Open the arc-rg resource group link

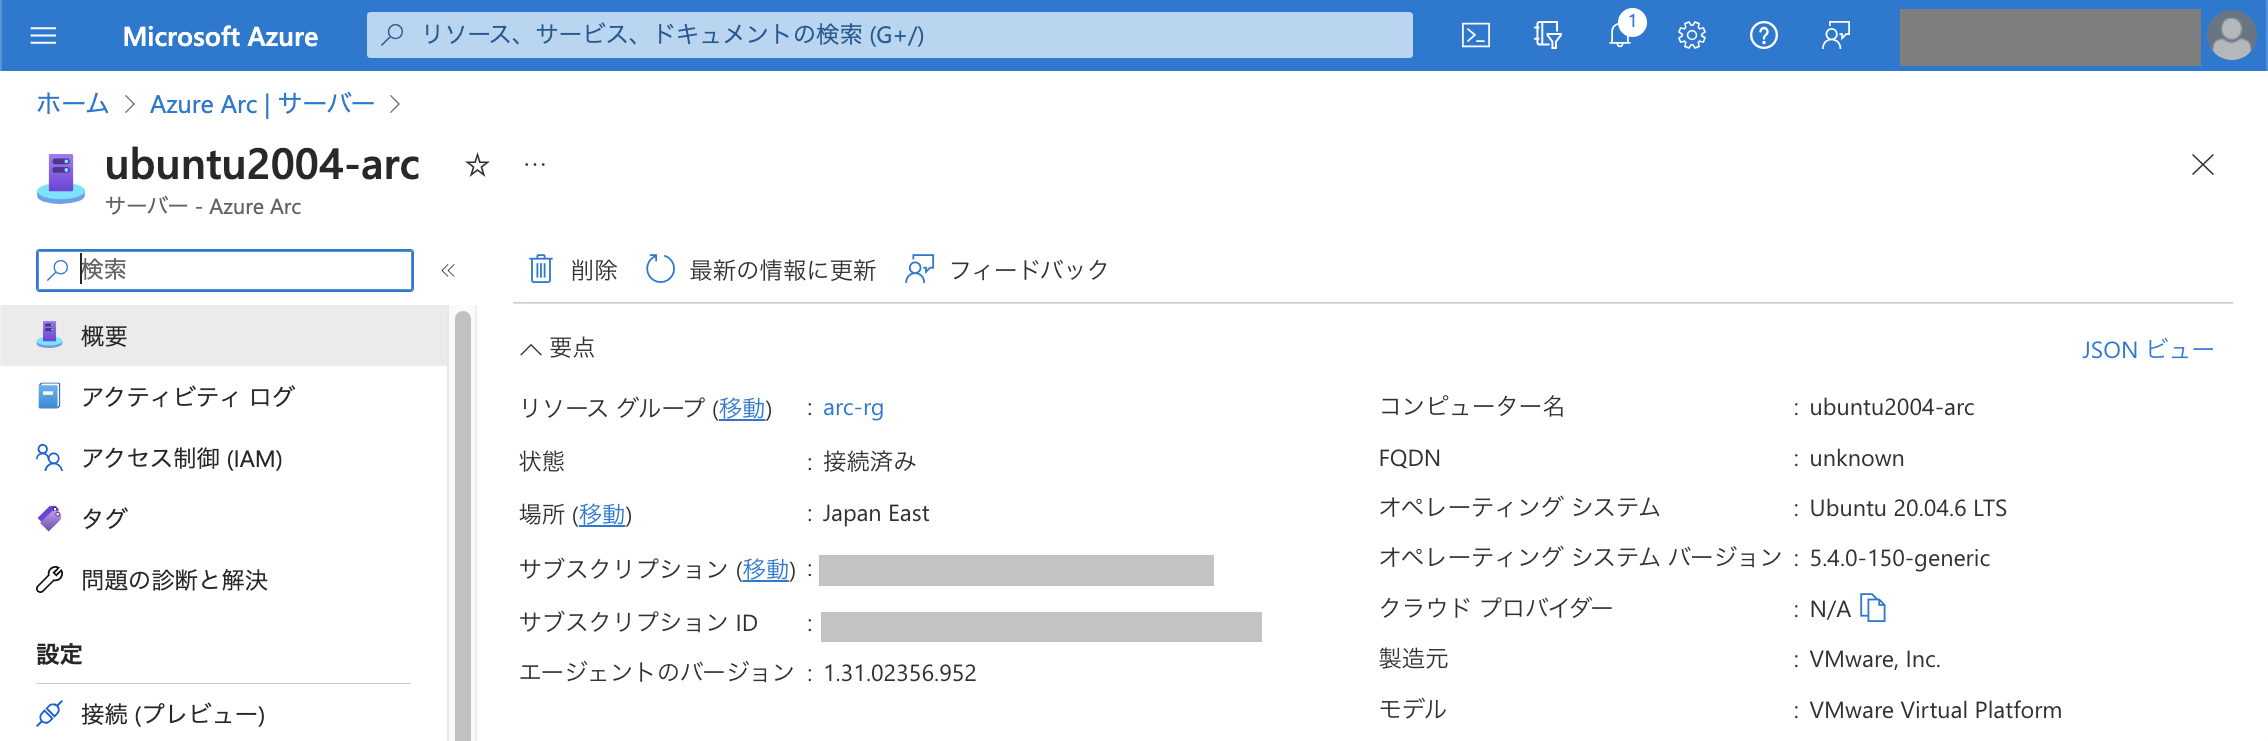click(853, 408)
